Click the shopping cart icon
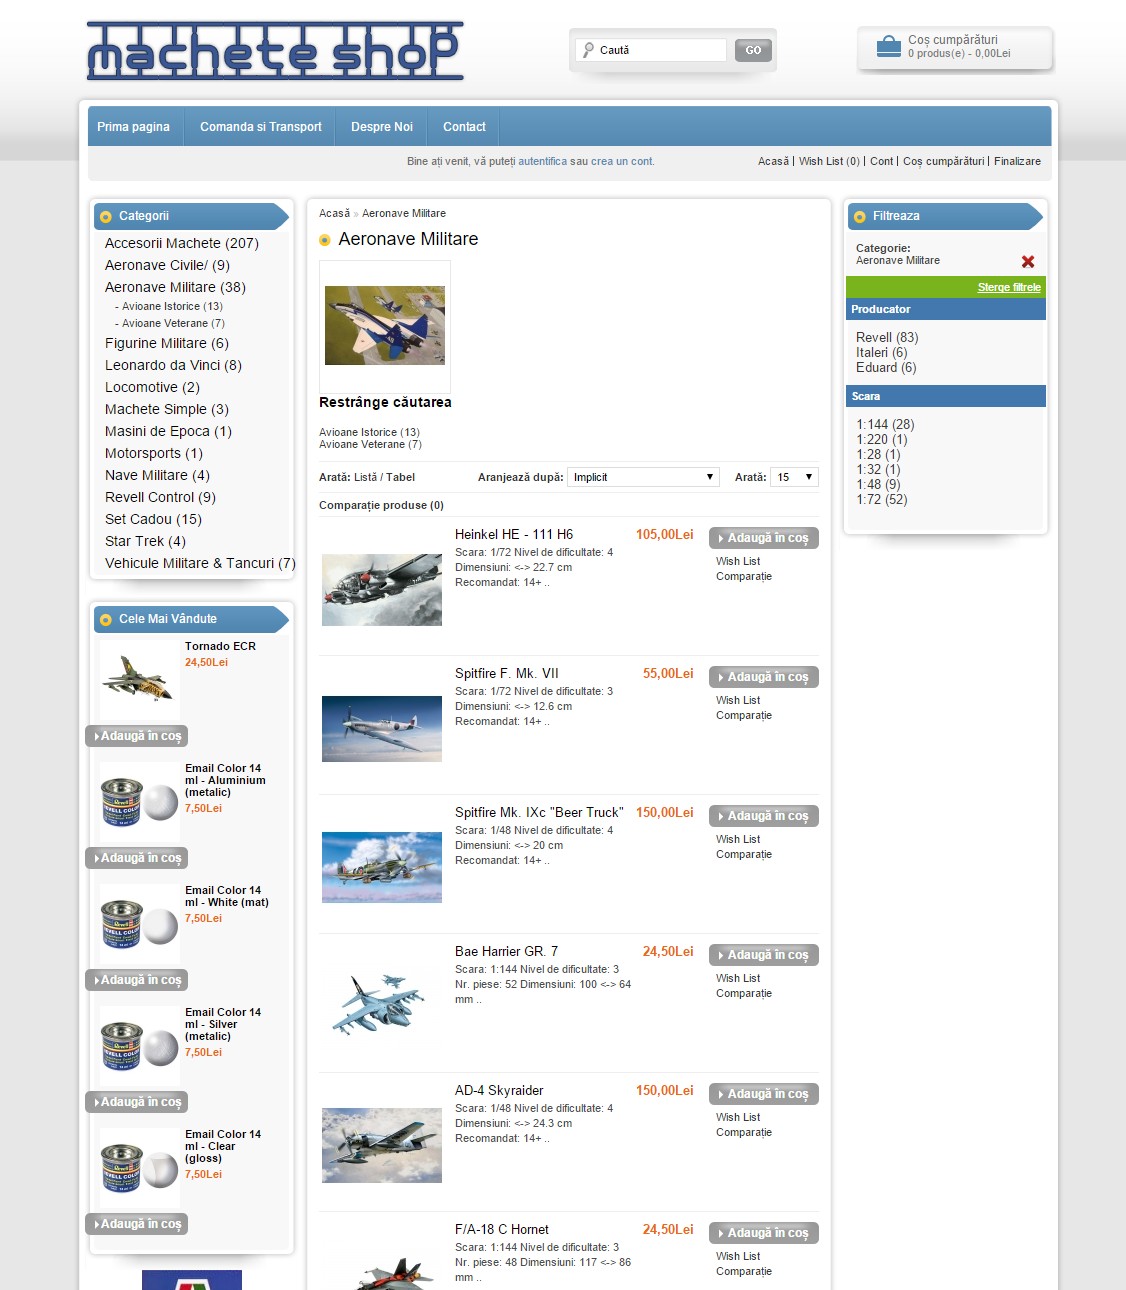The height and width of the screenshot is (1290, 1126). click(888, 47)
